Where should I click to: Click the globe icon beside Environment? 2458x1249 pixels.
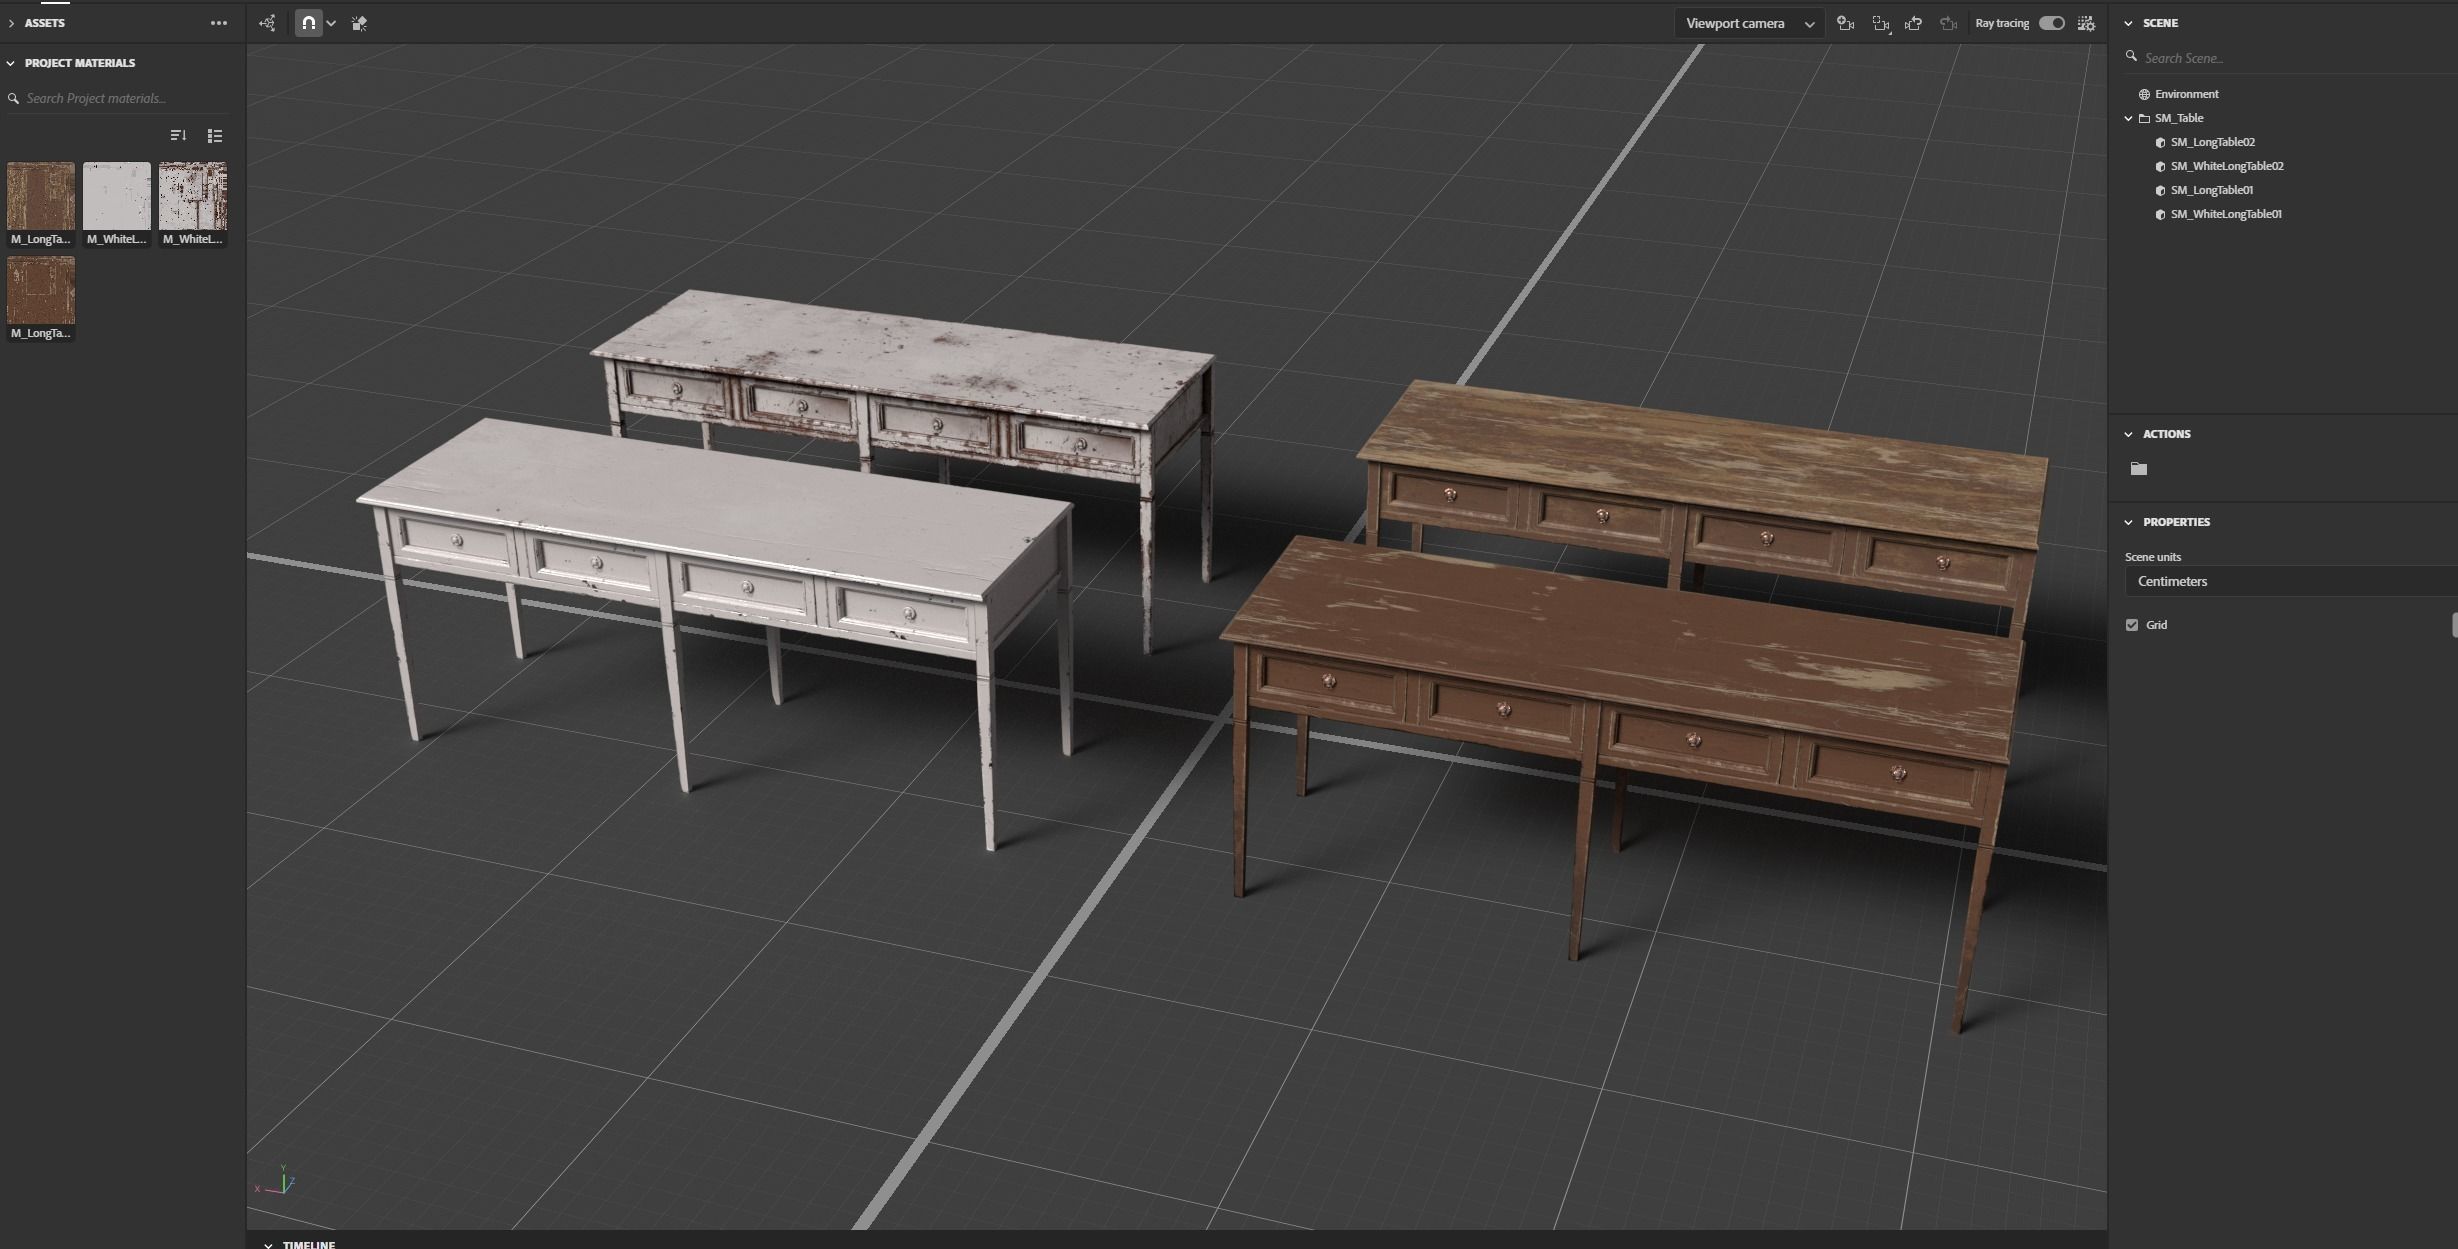[2144, 94]
